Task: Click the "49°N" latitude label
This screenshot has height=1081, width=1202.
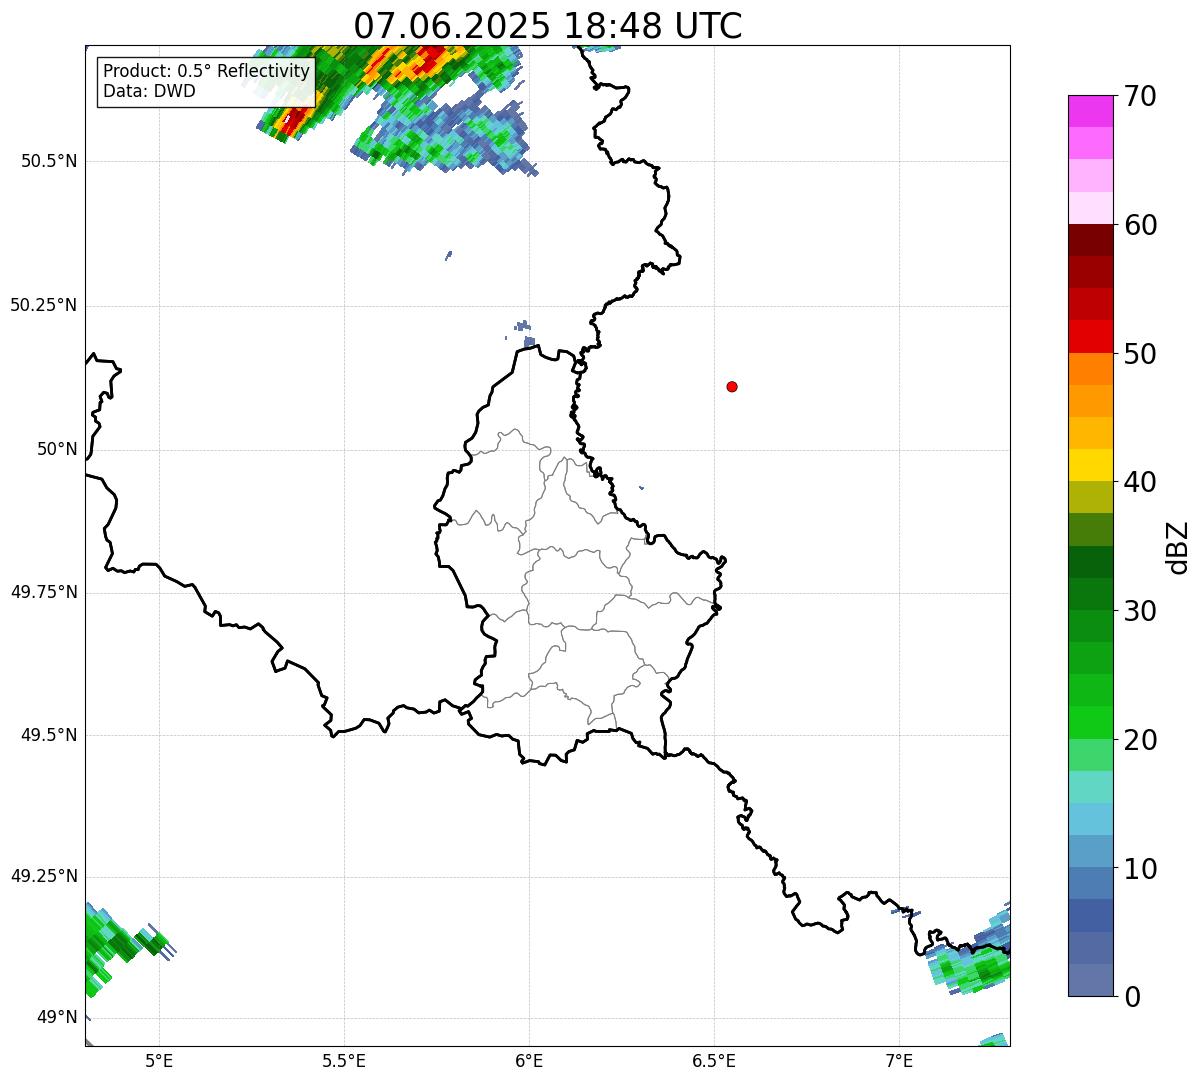Action: [57, 1017]
